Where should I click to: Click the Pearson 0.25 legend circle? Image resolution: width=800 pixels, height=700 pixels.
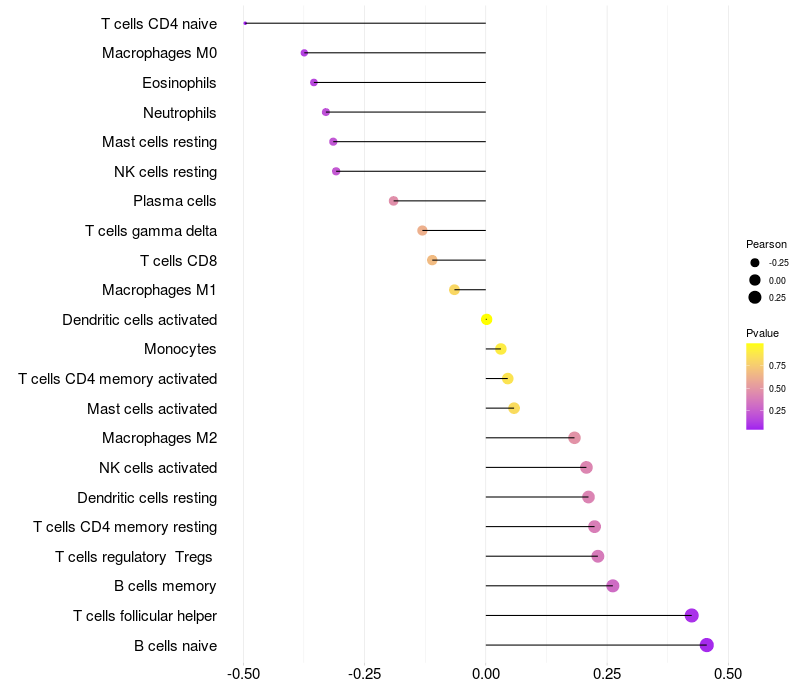click(755, 297)
